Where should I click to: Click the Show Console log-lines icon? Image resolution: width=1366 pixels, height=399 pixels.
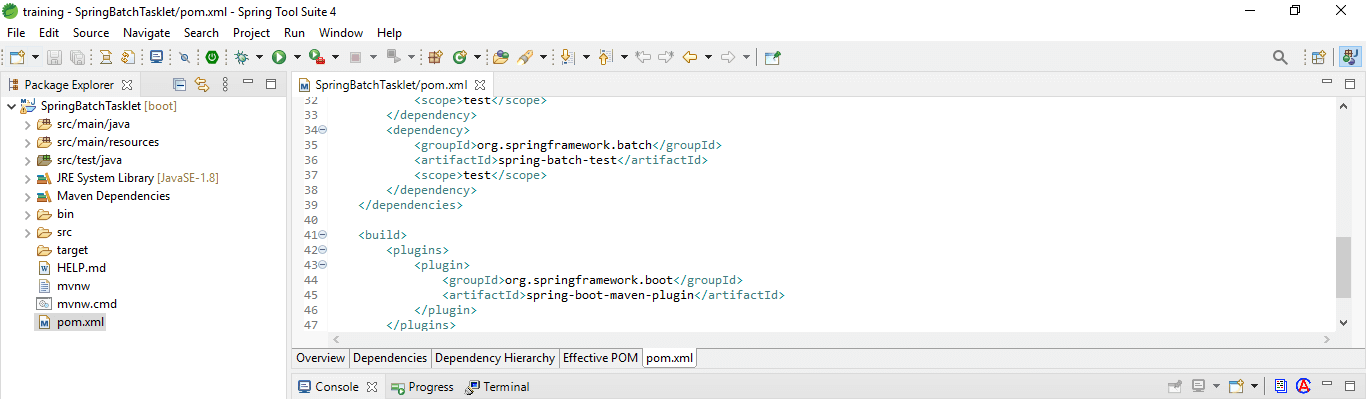1281,387
